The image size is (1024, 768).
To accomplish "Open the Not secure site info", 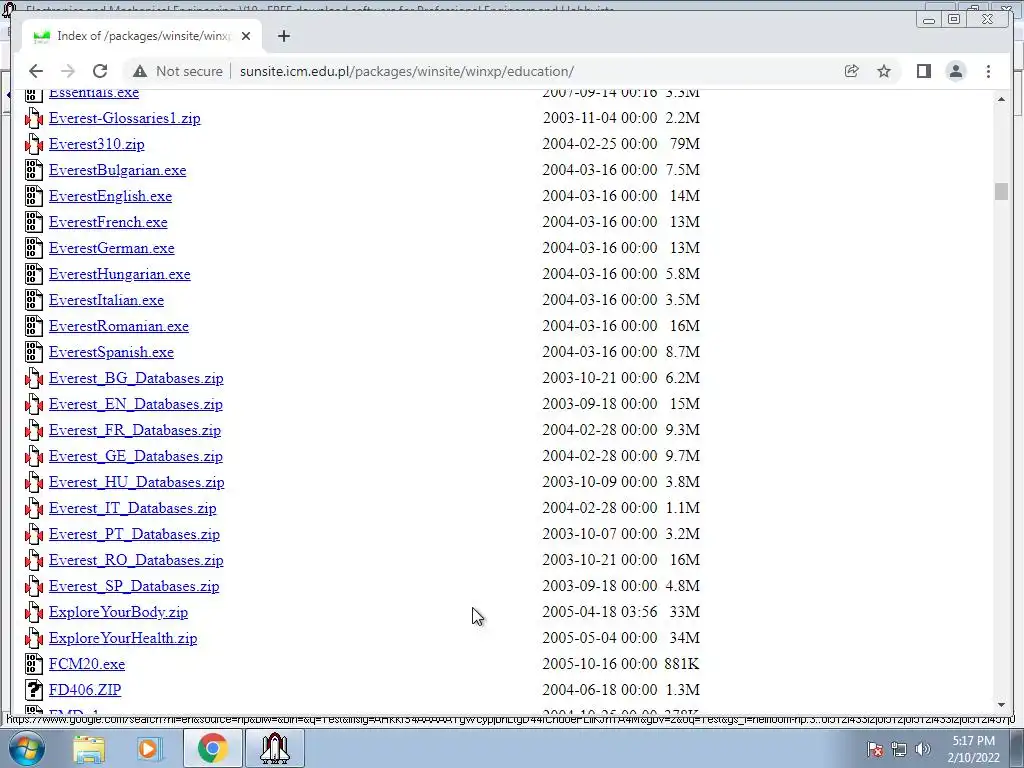I will pos(178,71).
